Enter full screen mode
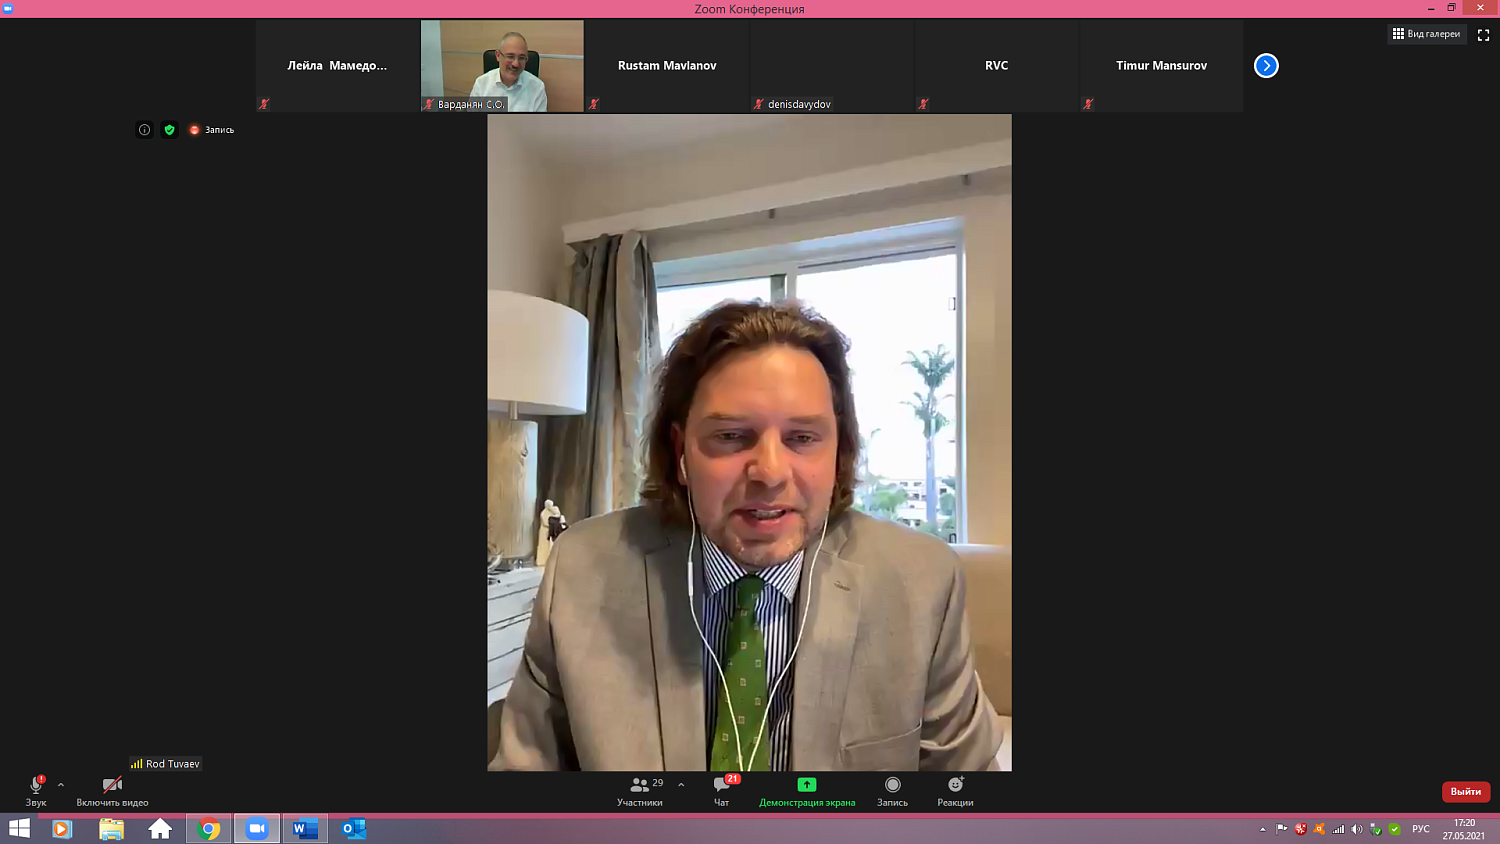The width and height of the screenshot is (1500, 844). 1483,35
